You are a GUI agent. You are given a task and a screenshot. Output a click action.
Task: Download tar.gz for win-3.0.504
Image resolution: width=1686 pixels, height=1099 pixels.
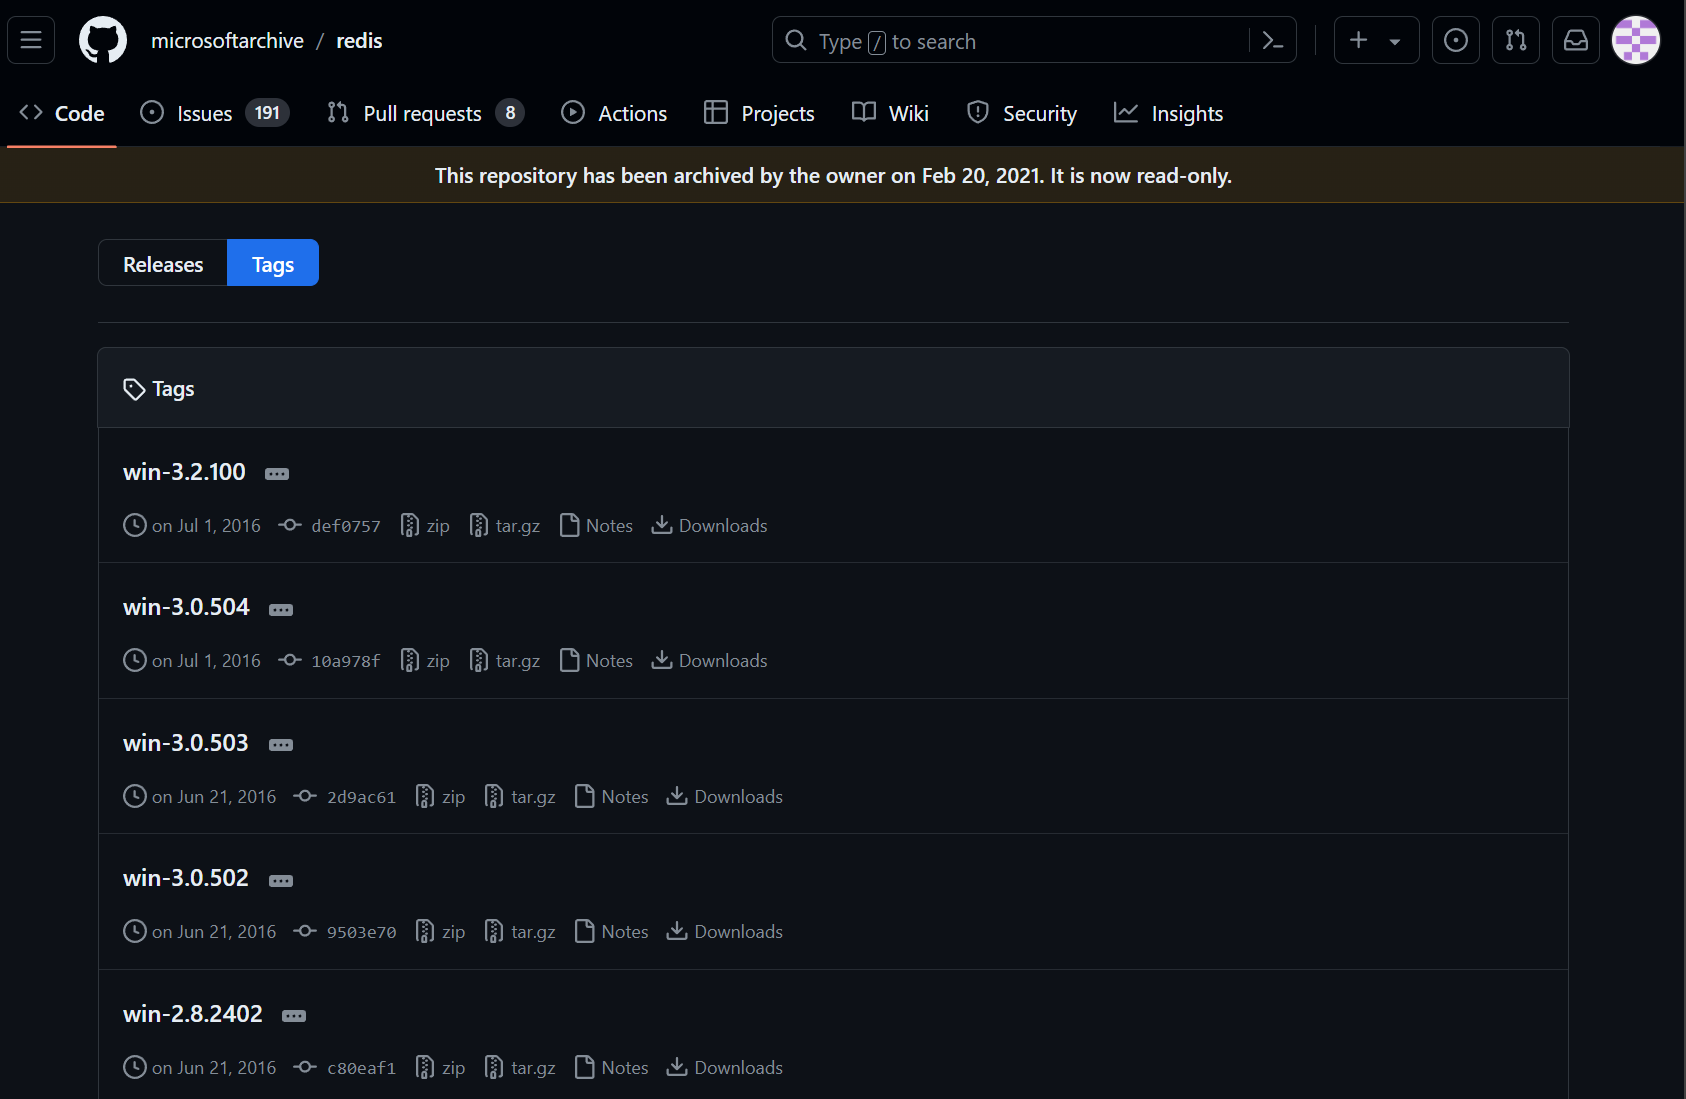(x=505, y=660)
